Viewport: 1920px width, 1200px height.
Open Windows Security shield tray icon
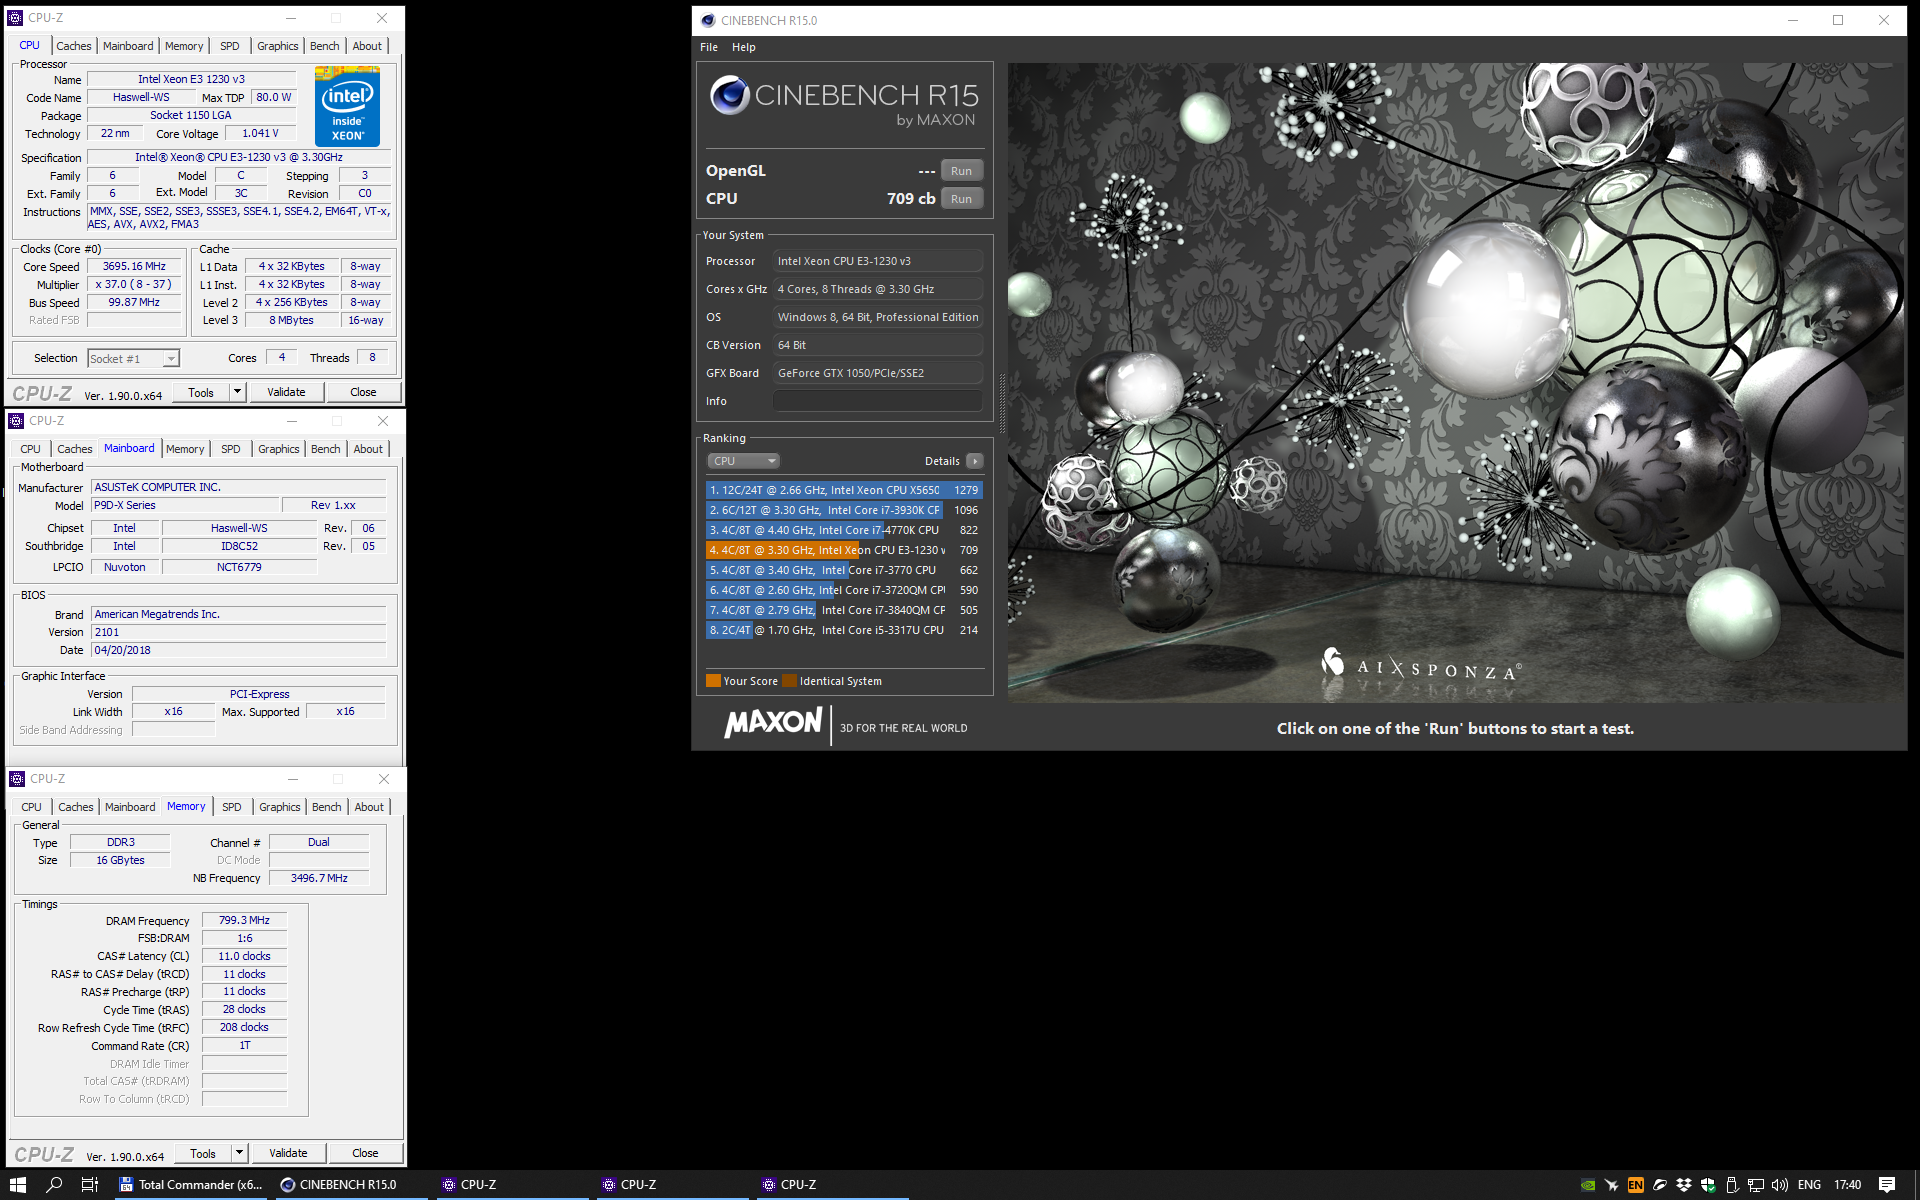(1708, 1185)
